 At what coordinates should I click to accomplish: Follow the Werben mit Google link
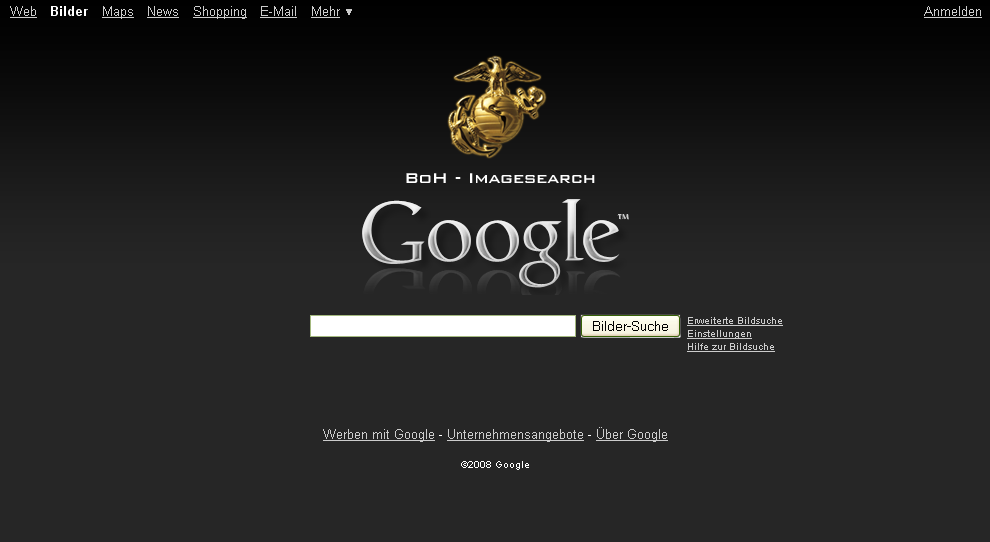pyautogui.click(x=379, y=435)
